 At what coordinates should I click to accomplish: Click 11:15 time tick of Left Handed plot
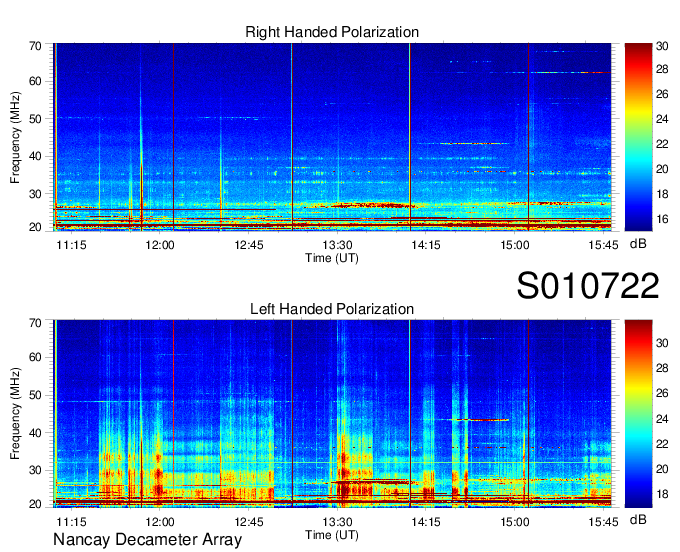(72, 522)
